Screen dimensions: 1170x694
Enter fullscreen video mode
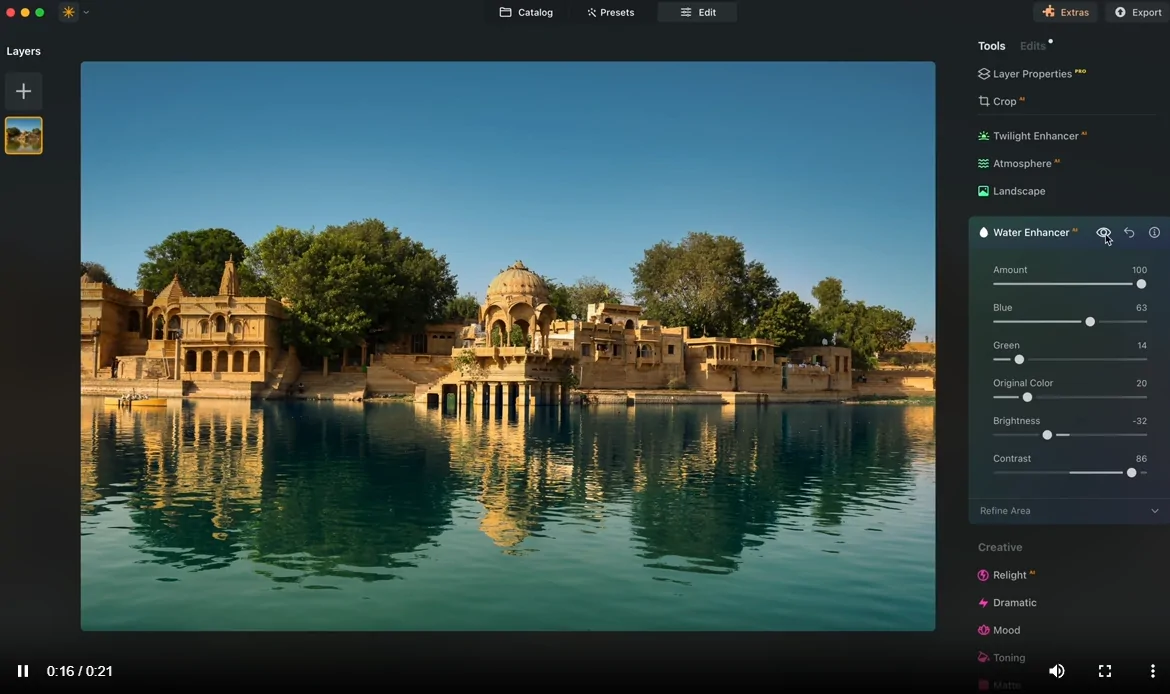point(1105,671)
